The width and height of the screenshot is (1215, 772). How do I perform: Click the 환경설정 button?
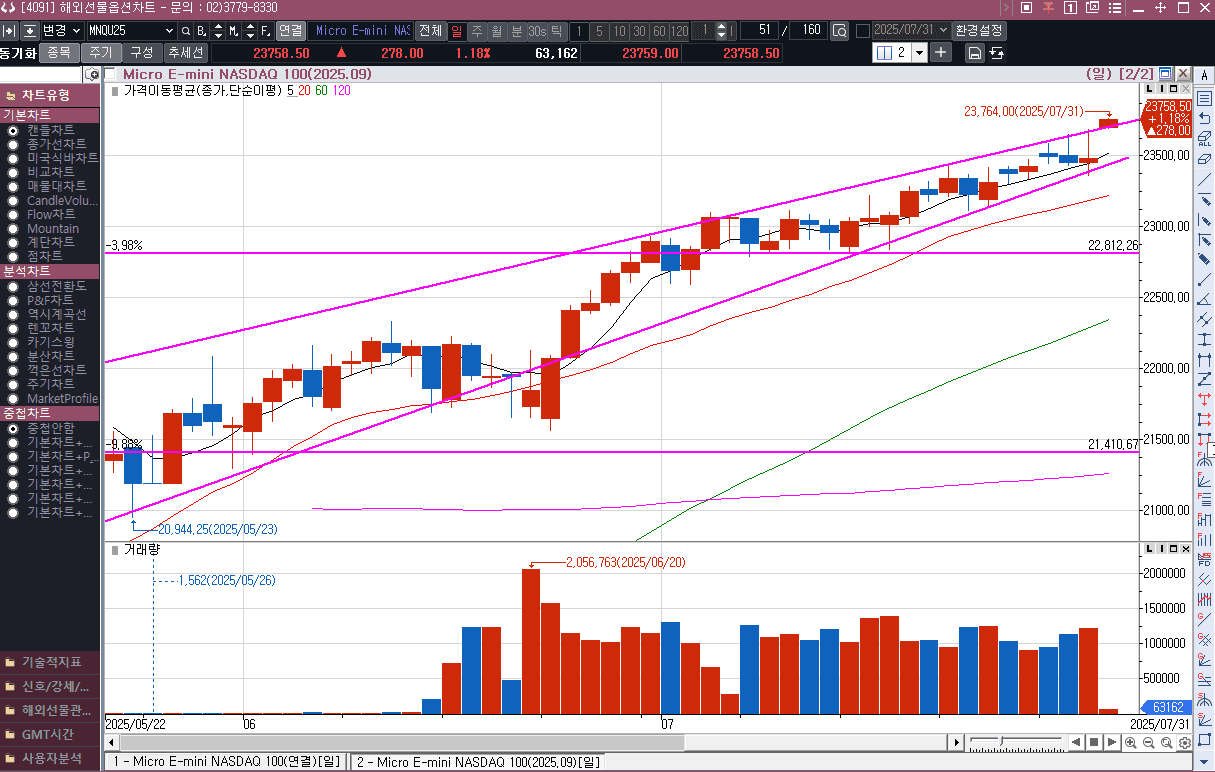(x=978, y=31)
